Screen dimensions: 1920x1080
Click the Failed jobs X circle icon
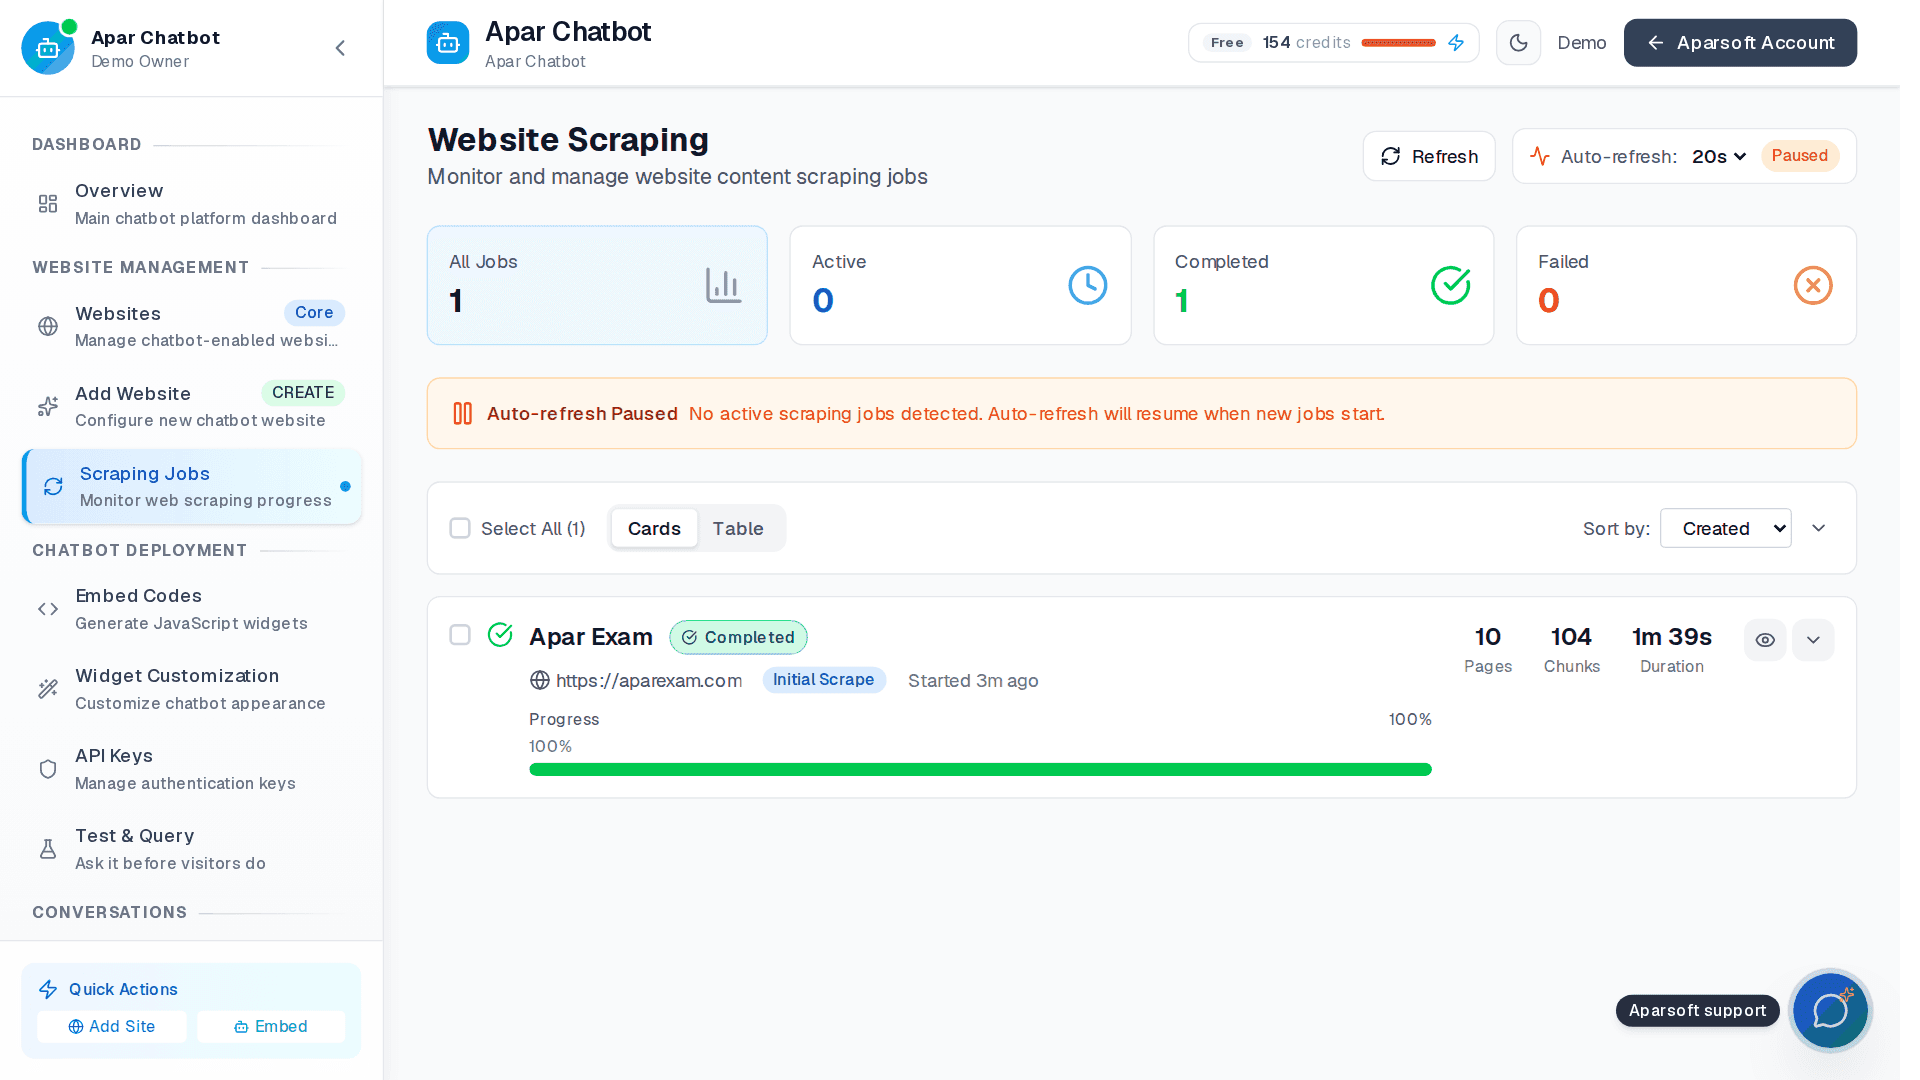pos(1813,286)
